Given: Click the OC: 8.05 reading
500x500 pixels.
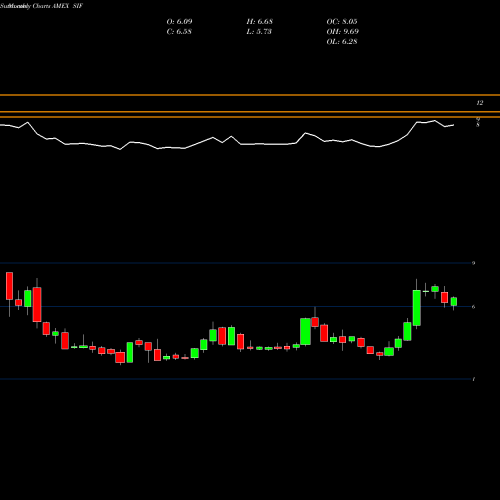Looking at the screenshot, I should 342,22.
